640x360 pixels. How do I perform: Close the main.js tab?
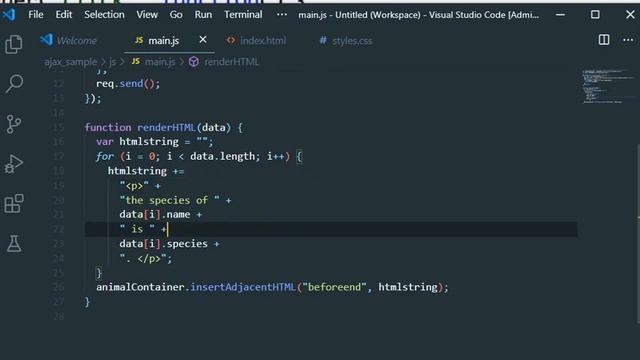point(203,40)
